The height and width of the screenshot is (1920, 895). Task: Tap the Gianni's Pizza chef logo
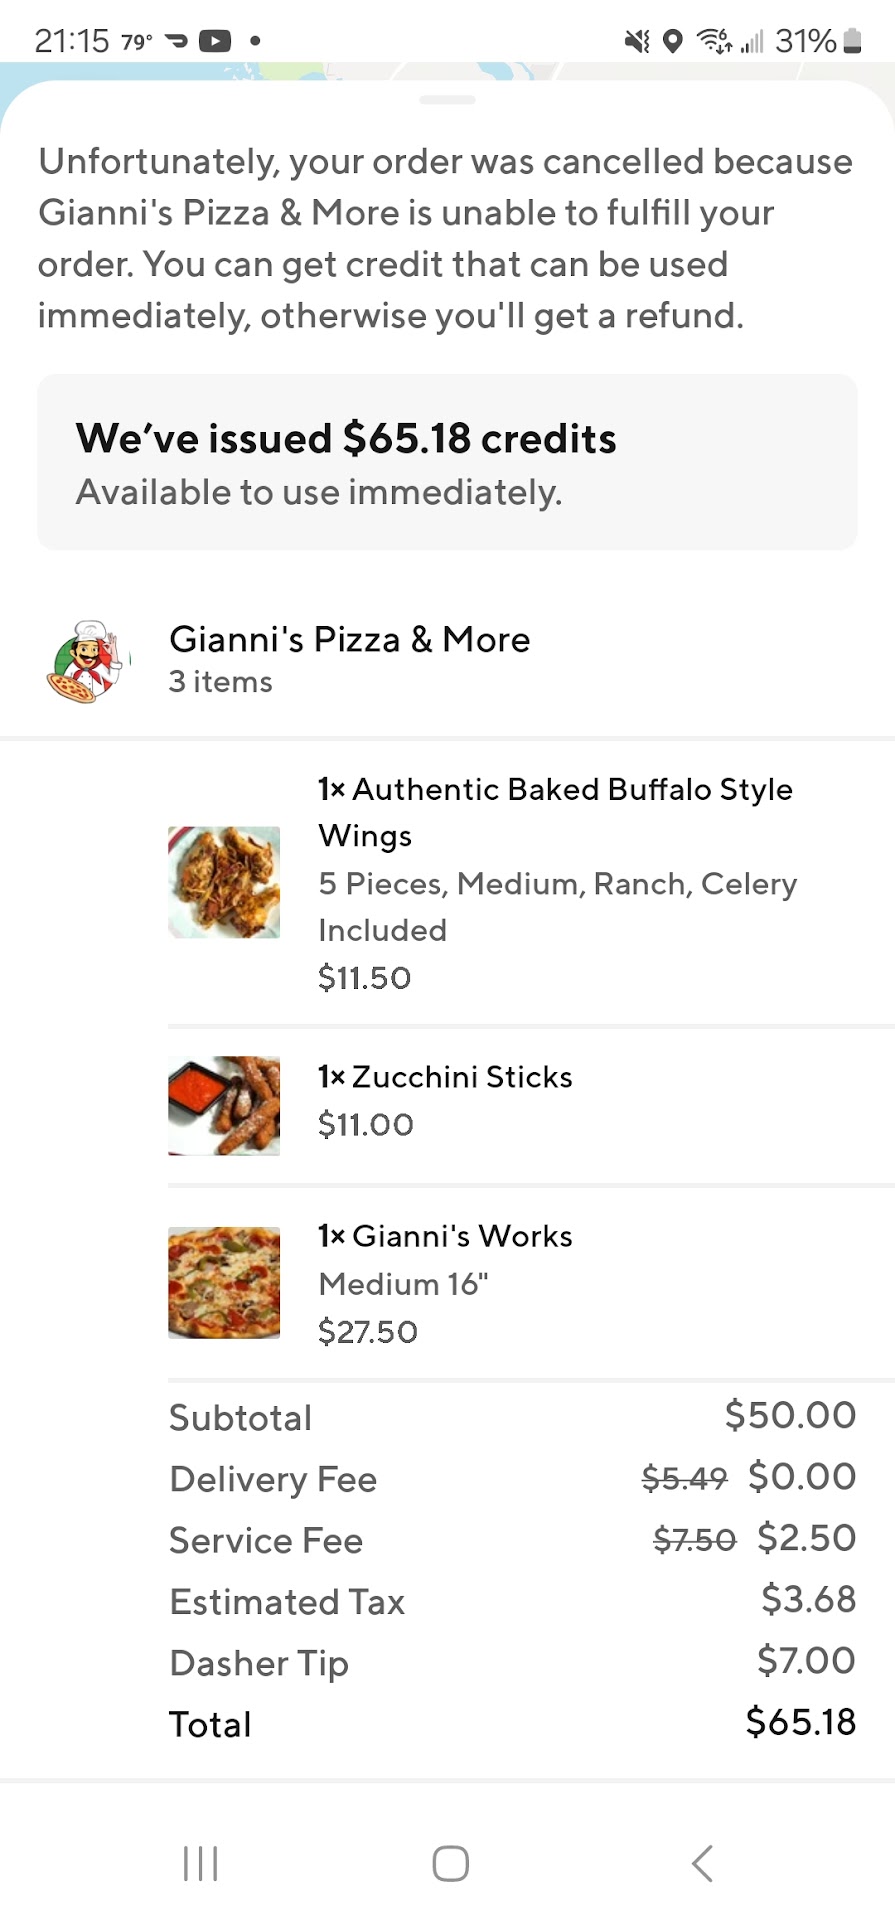click(88, 660)
